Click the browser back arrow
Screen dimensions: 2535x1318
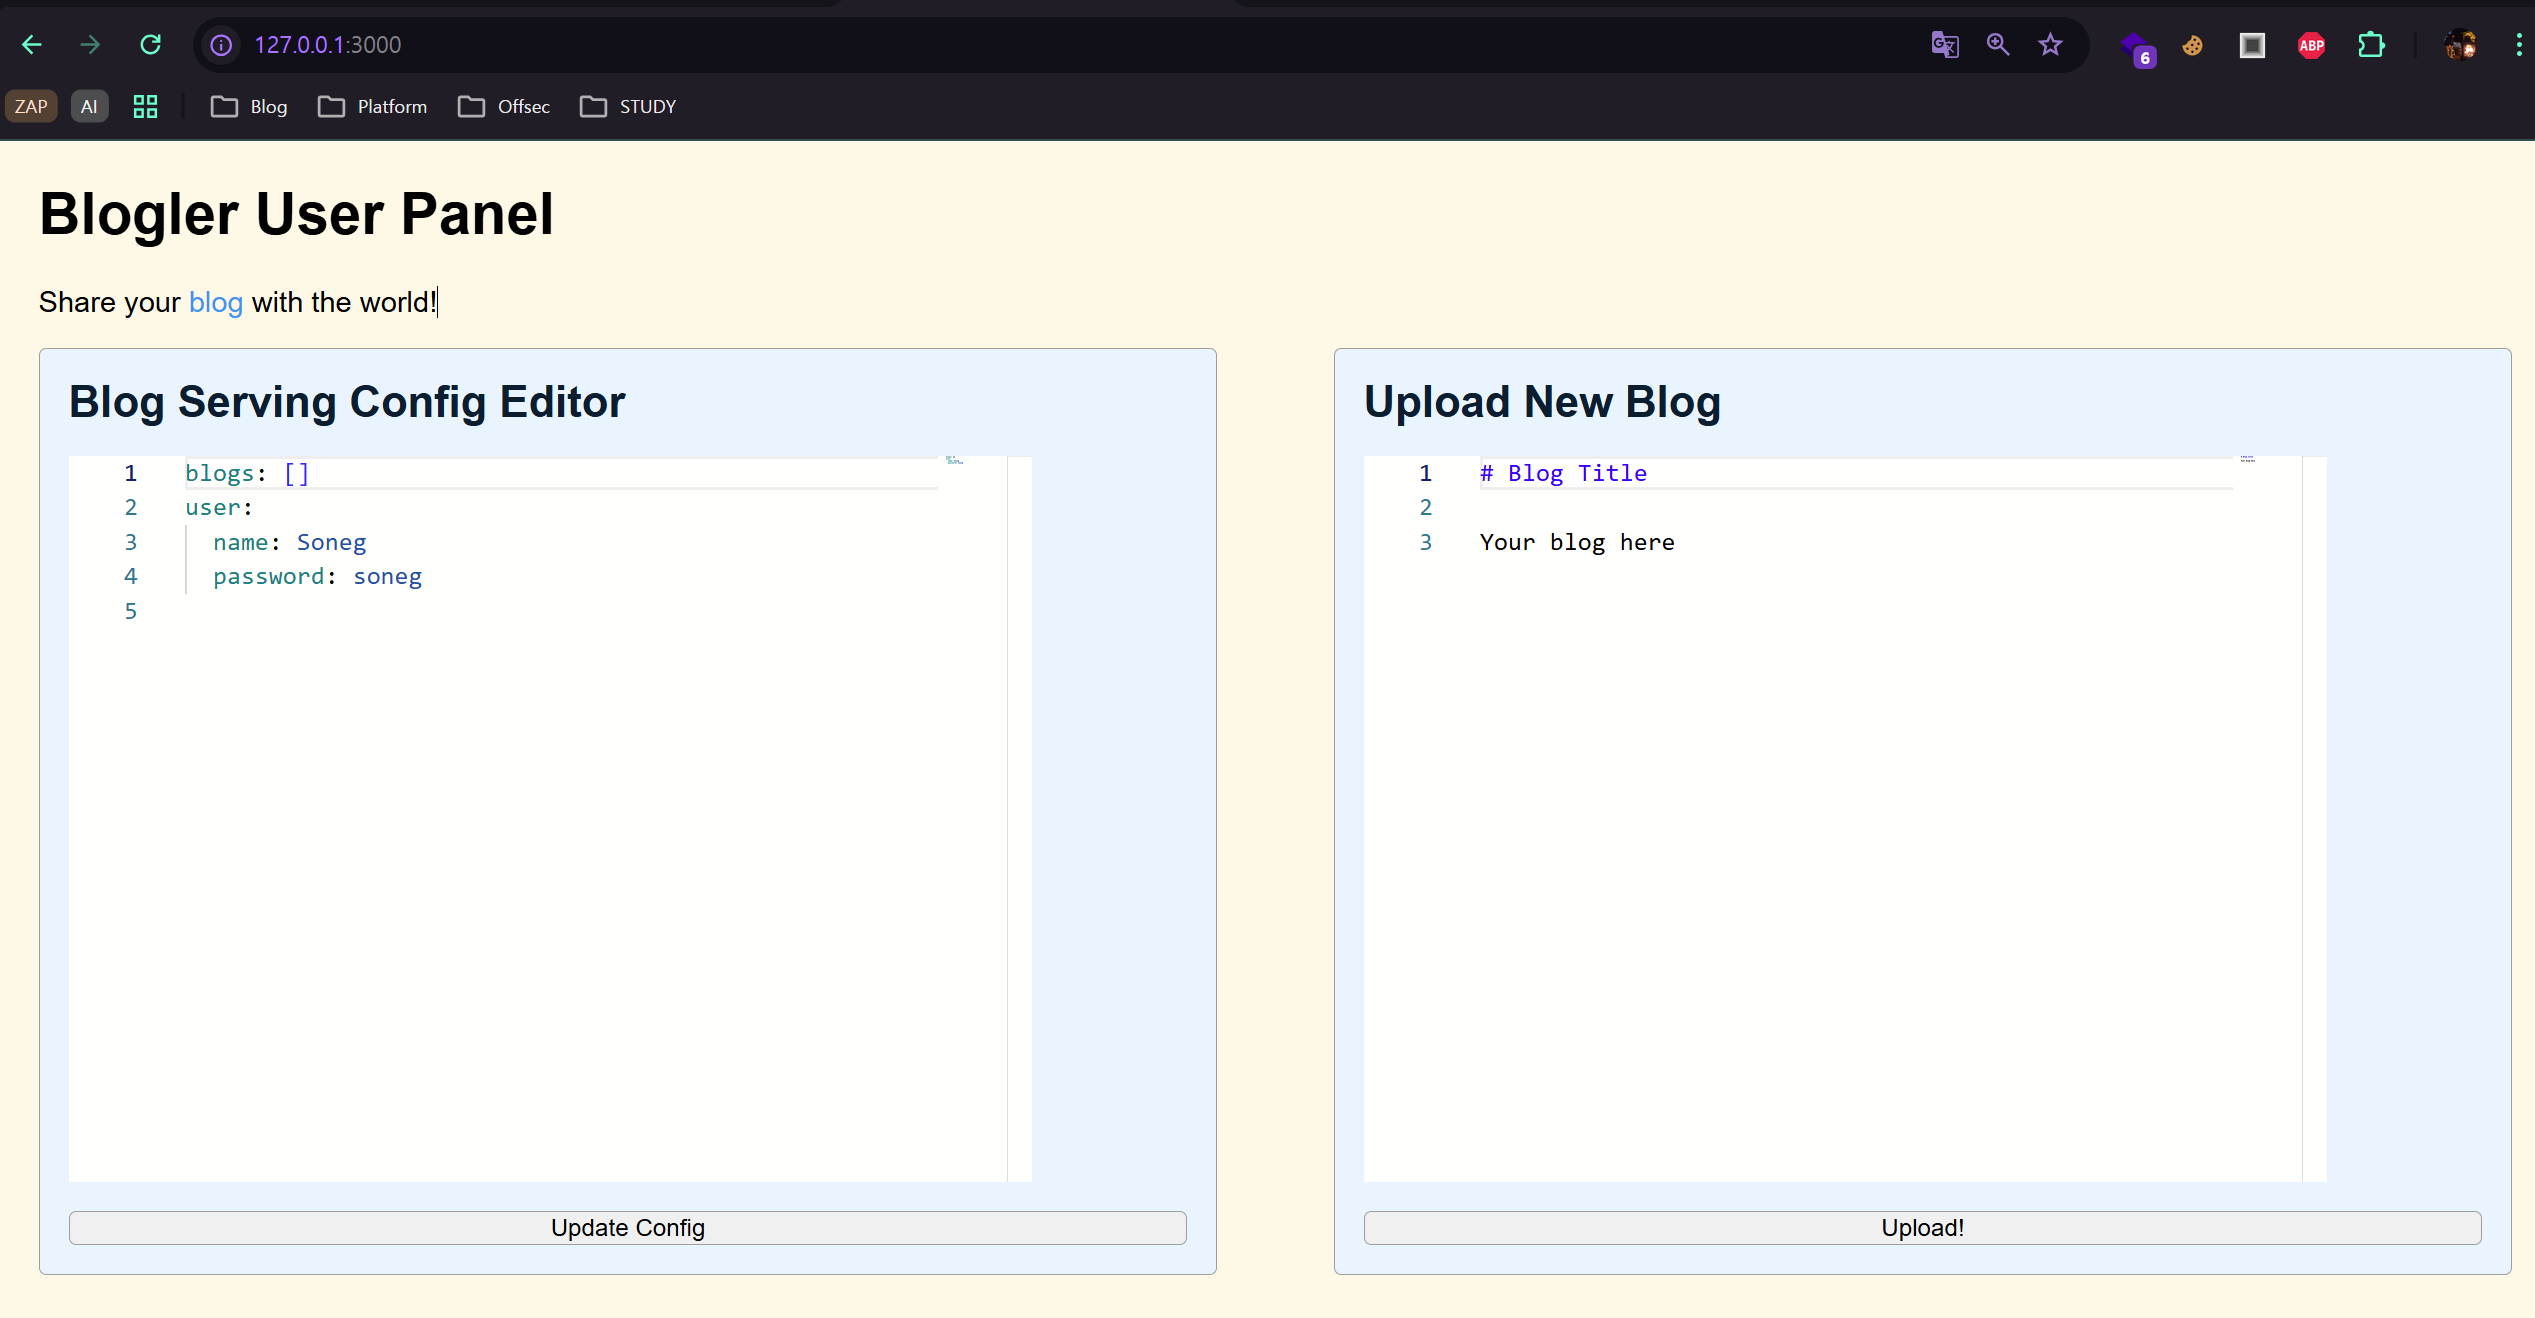click(x=32, y=45)
